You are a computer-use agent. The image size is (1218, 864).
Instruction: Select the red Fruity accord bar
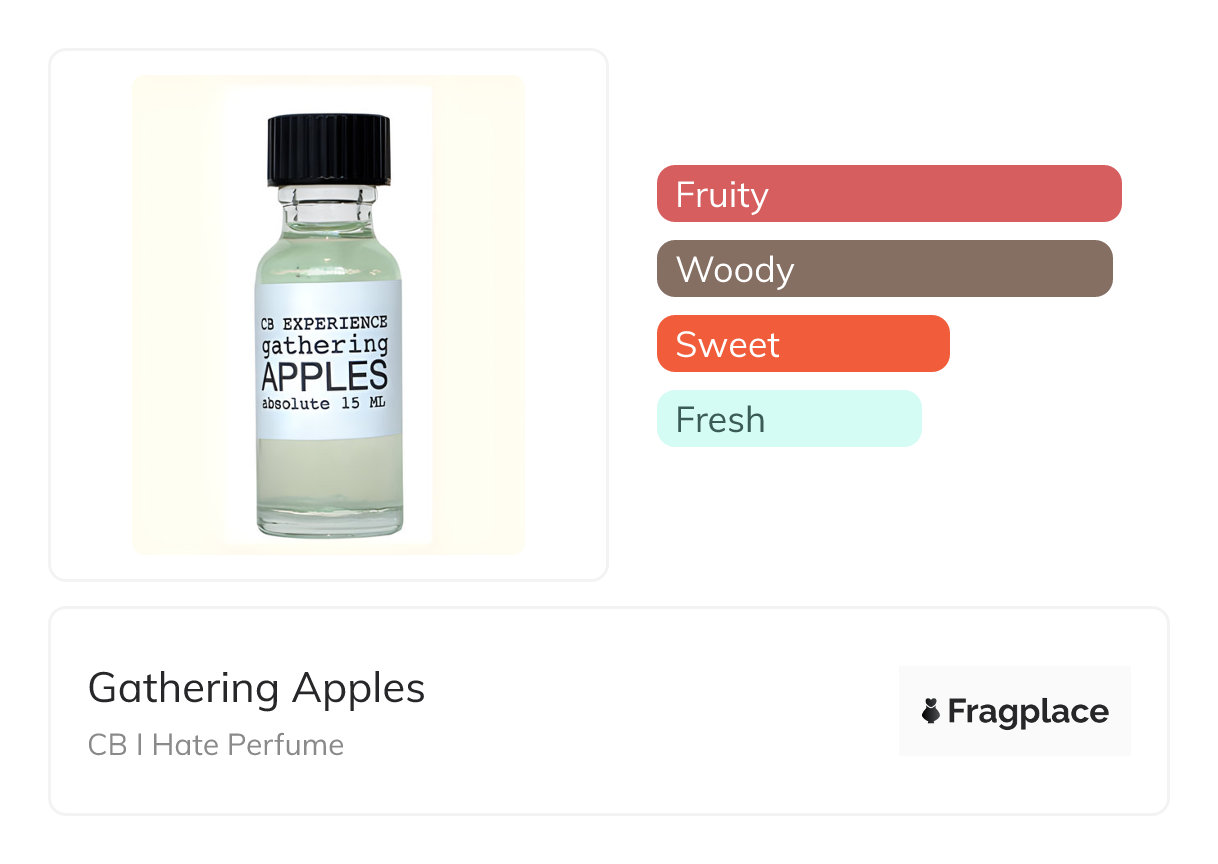coord(889,194)
